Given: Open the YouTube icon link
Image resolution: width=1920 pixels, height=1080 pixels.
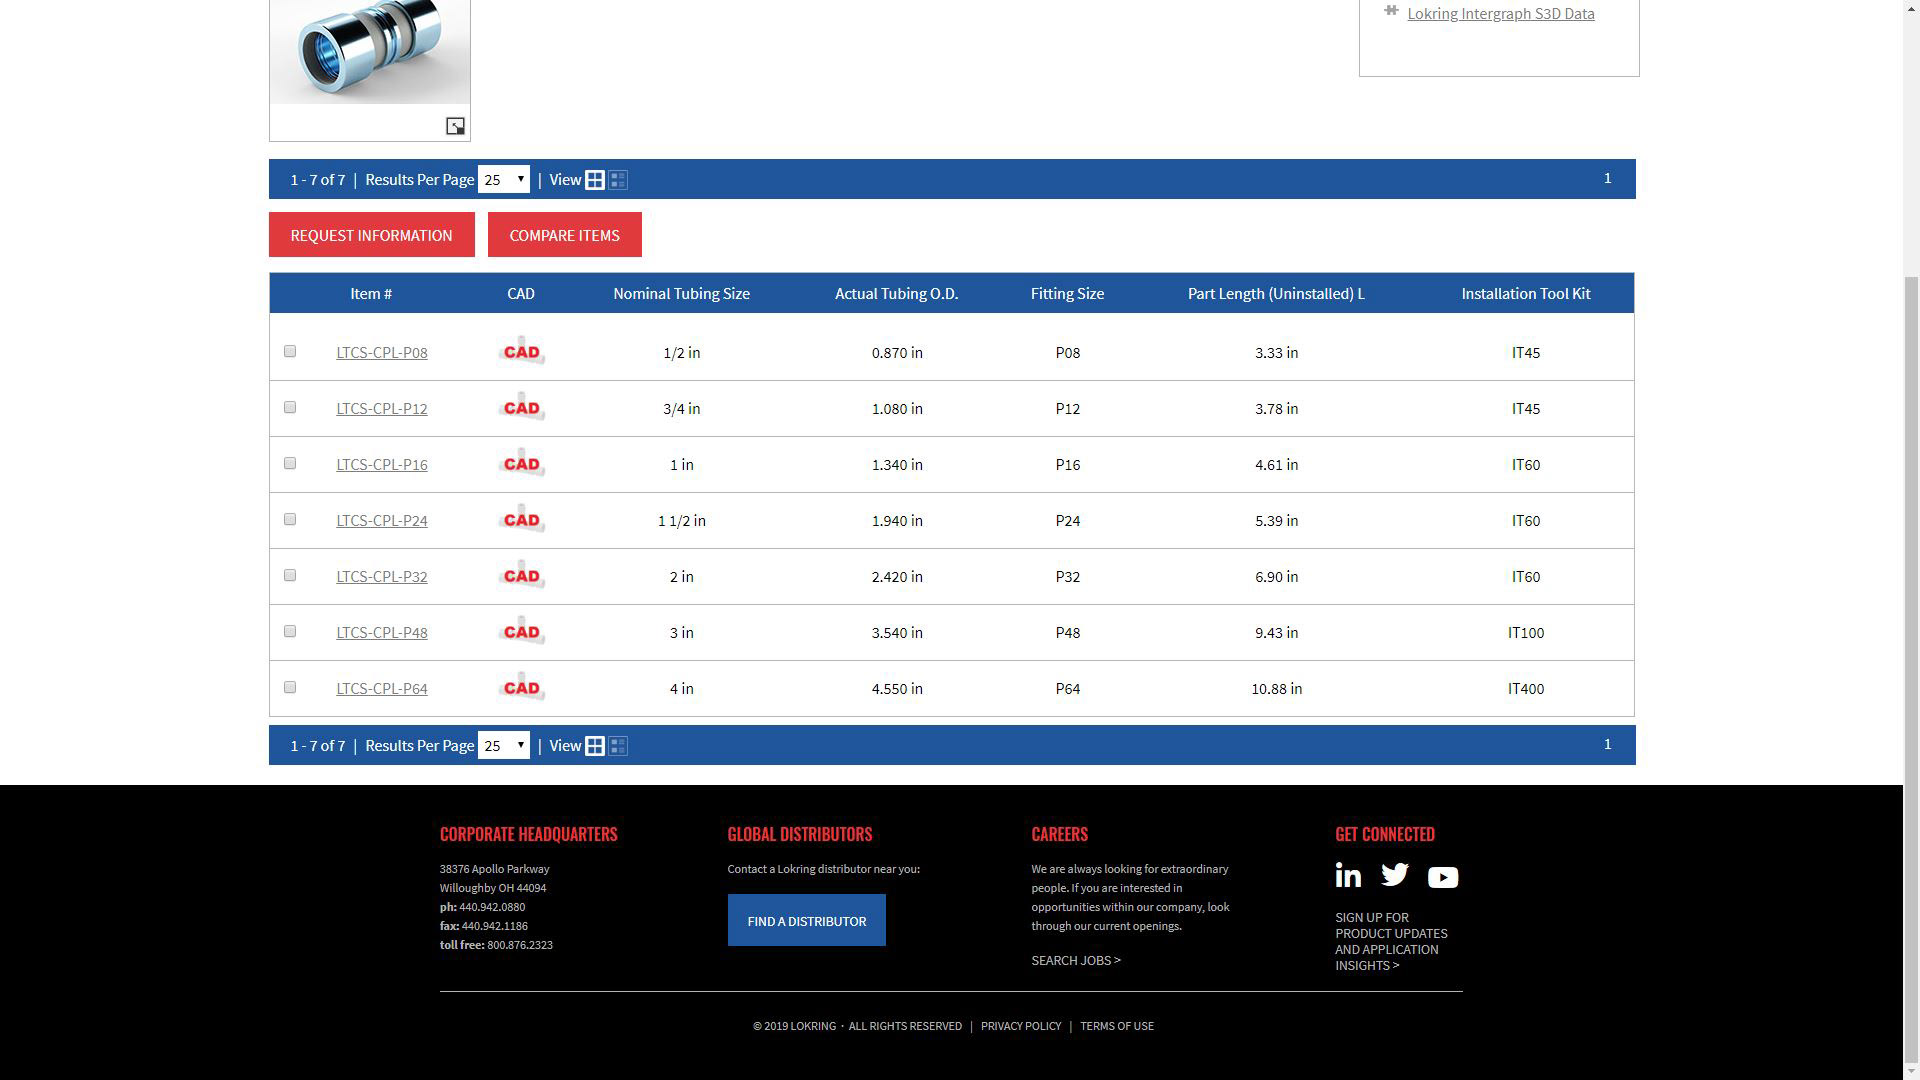Looking at the screenshot, I should click(x=1442, y=877).
